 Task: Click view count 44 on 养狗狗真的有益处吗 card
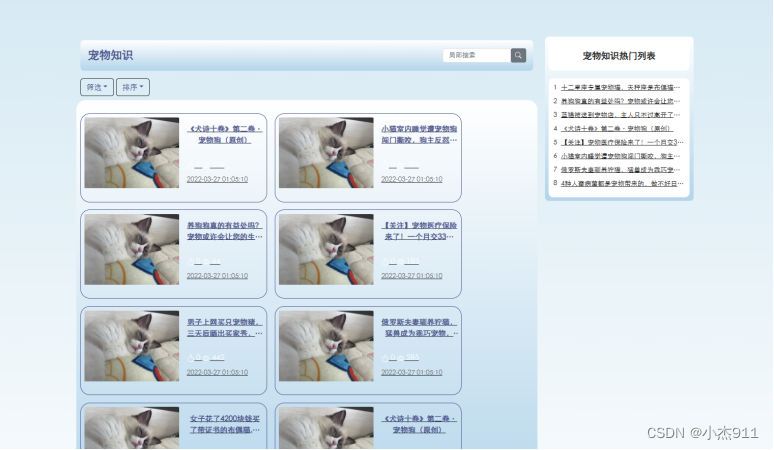pos(215,262)
